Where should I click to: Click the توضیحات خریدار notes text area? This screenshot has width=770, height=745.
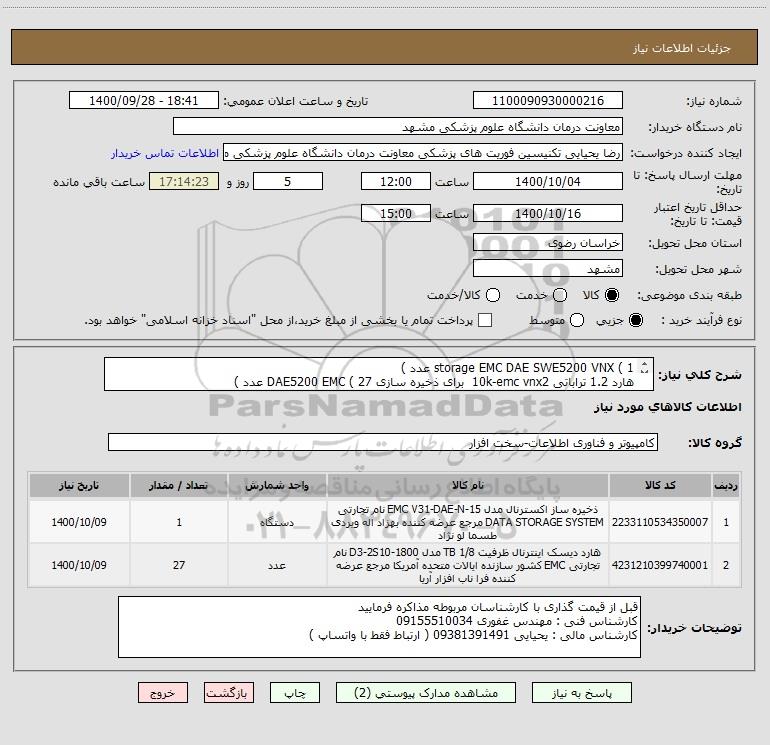click(x=379, y=627)
